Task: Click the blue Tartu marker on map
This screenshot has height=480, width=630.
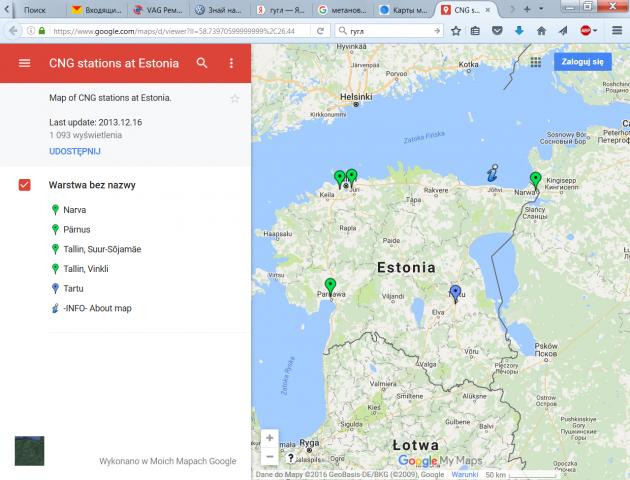Action: [x=455, y=294]
